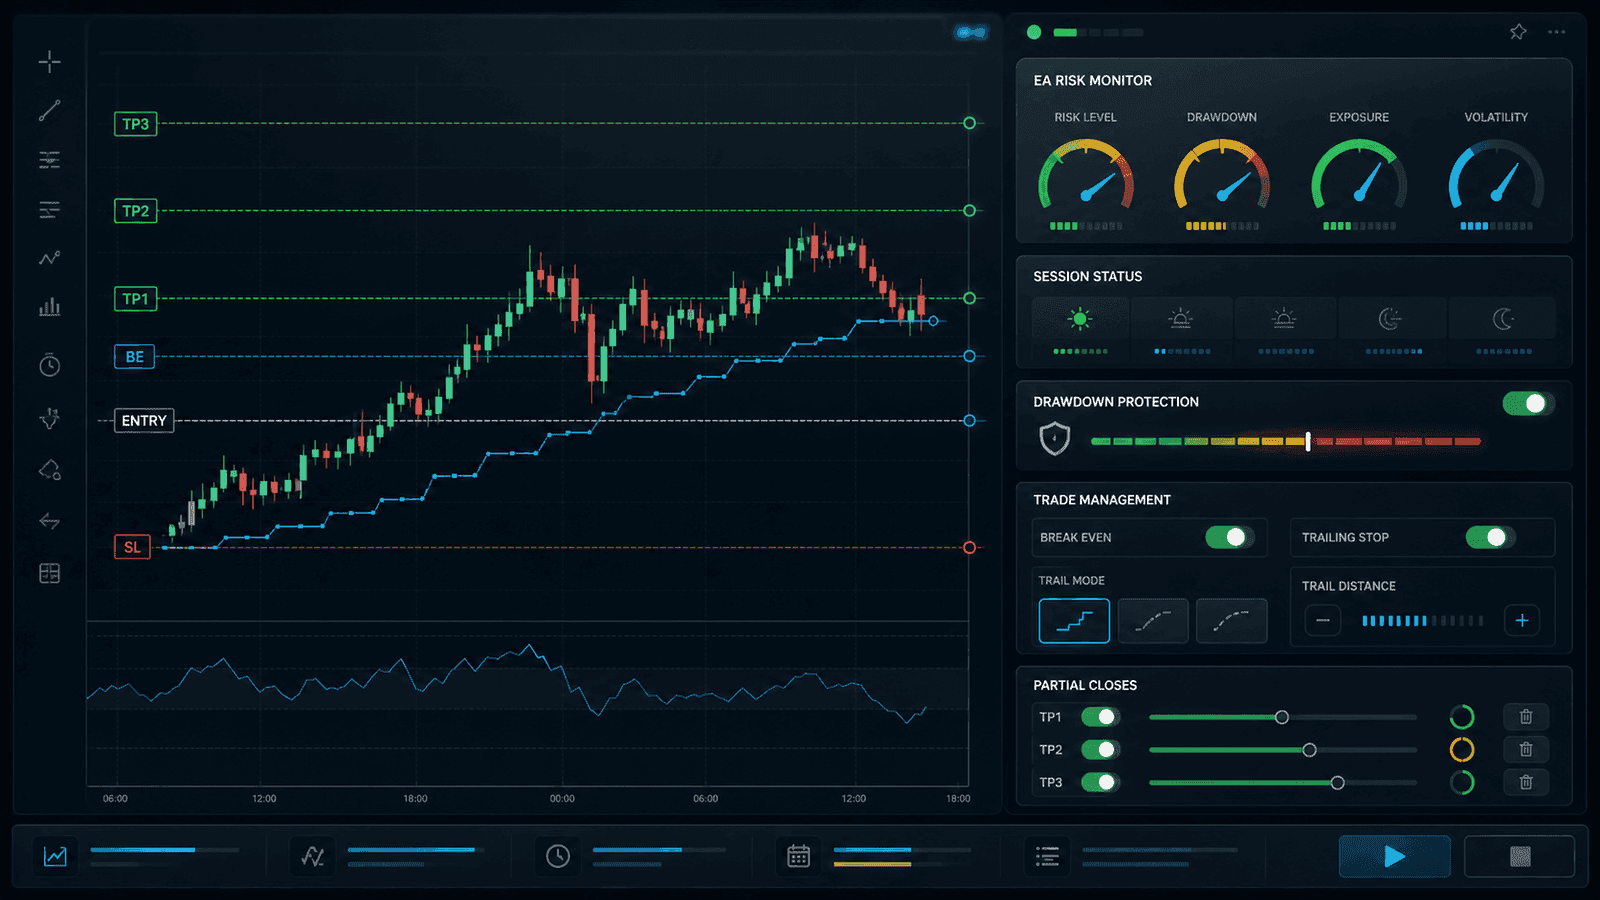Image resolution: width=1600 pixels, height=900 pixels.
Task: Disable the Trailing Stop toggle
Action: click(x=1490, y=537)
